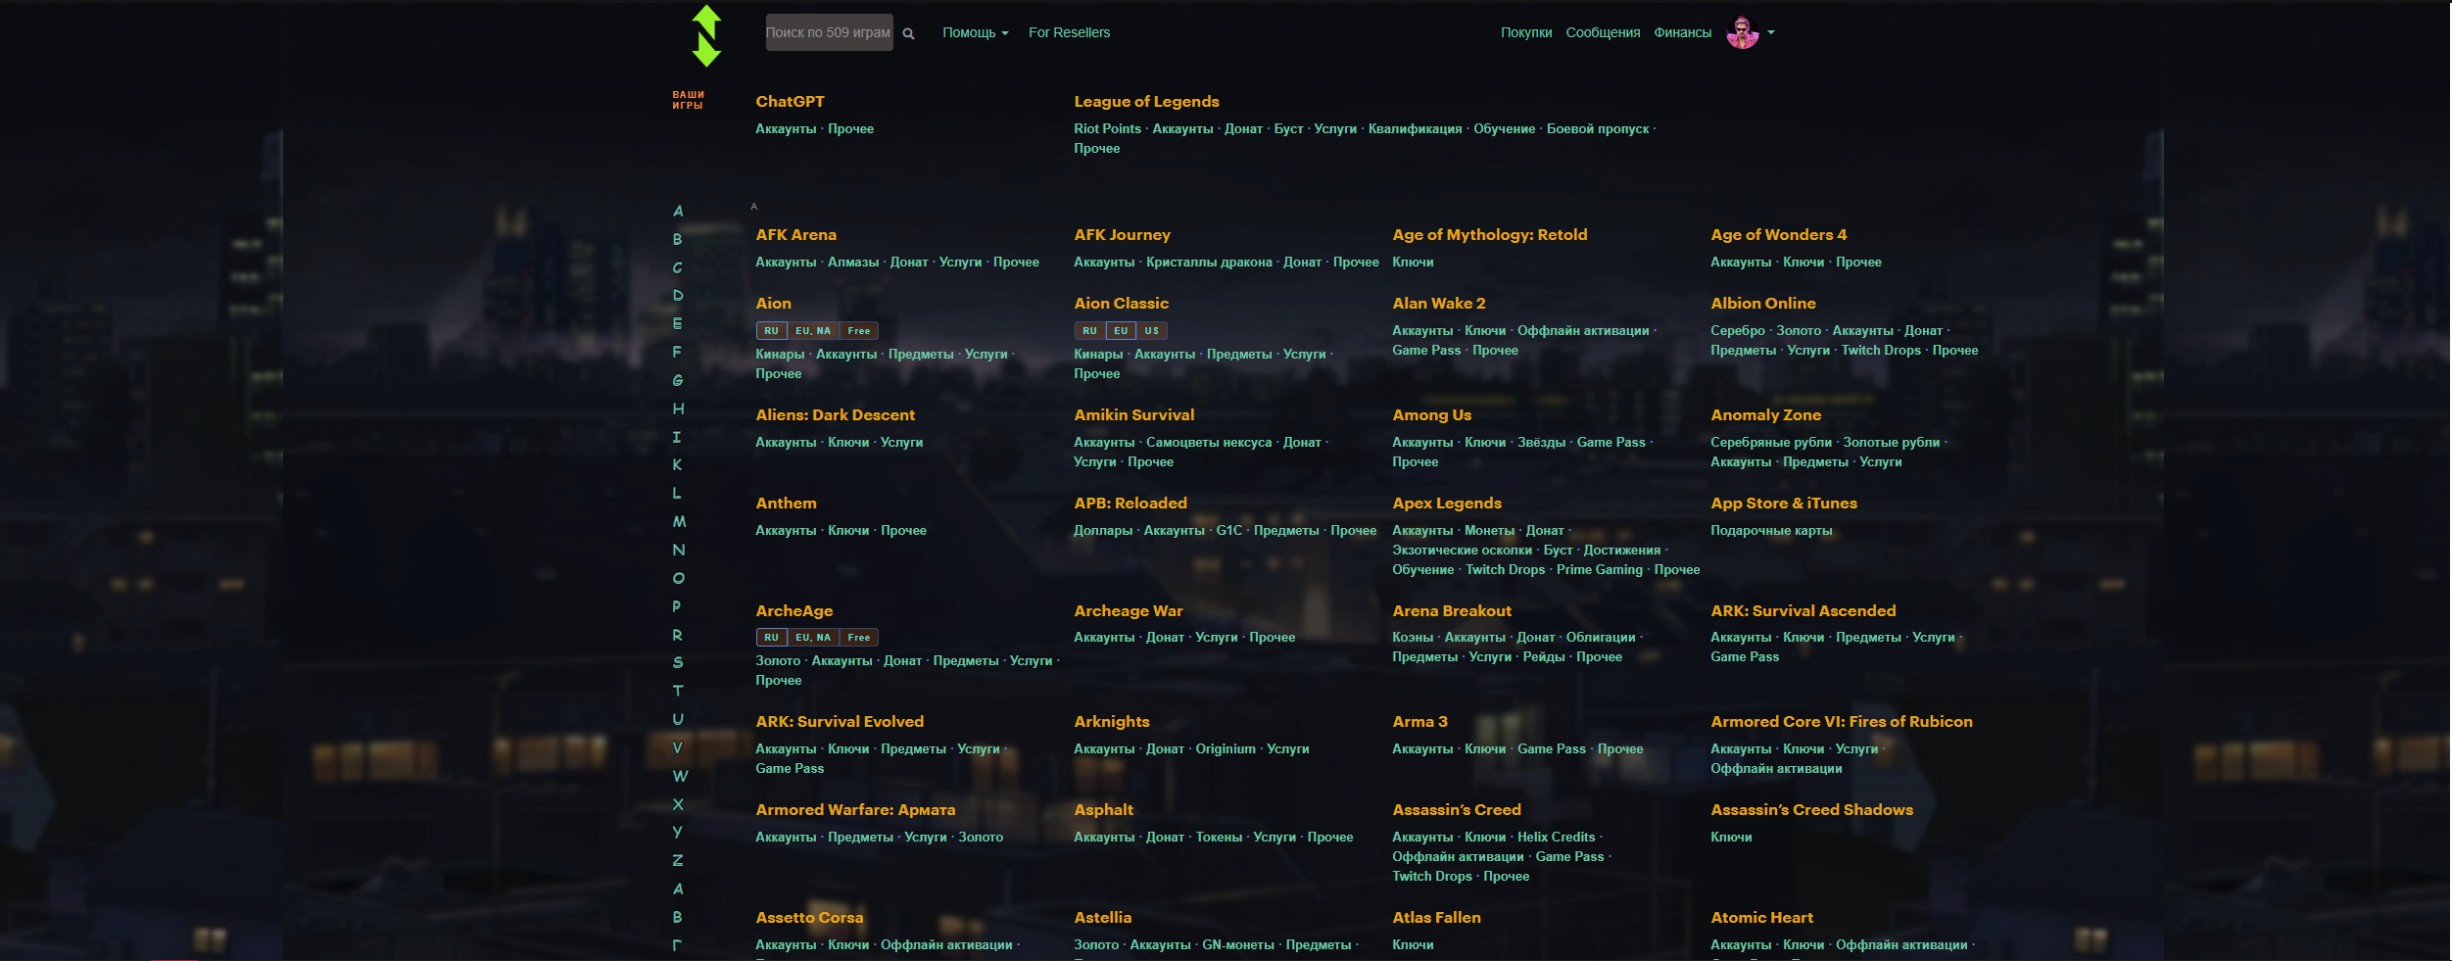Select the Free tag under ArcheAge

tap(859, 637)
